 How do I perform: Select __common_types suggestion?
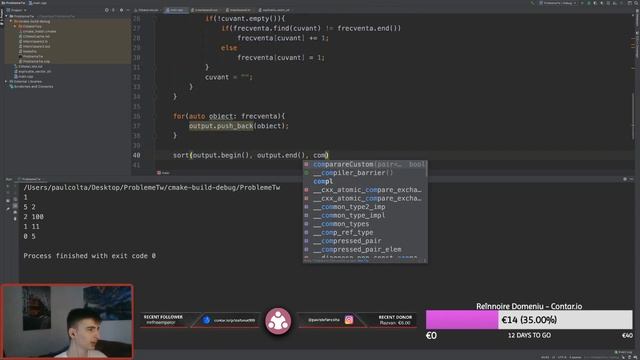coord(365,224)
